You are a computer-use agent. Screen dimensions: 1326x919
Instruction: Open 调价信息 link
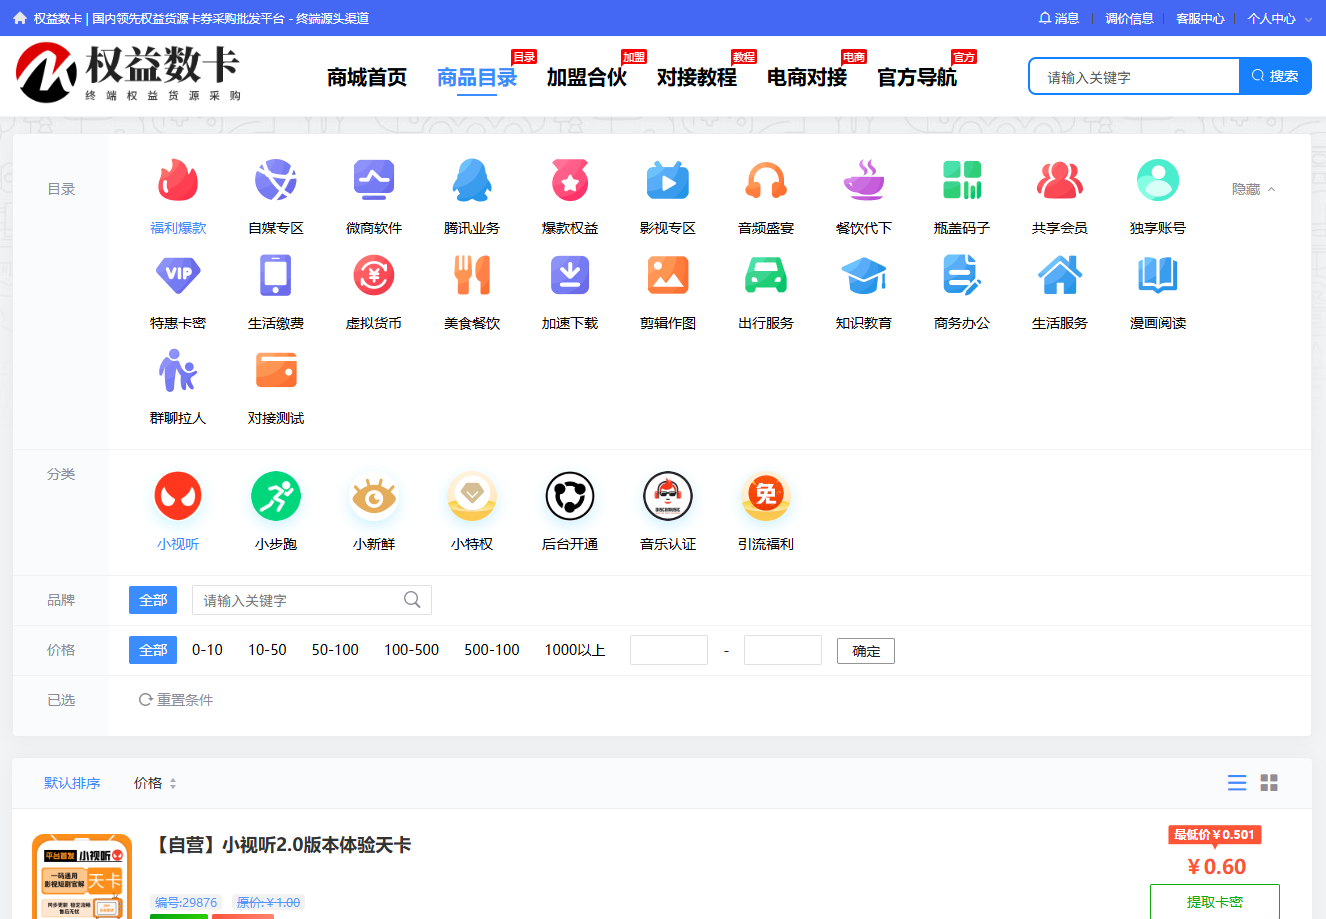1129,18
